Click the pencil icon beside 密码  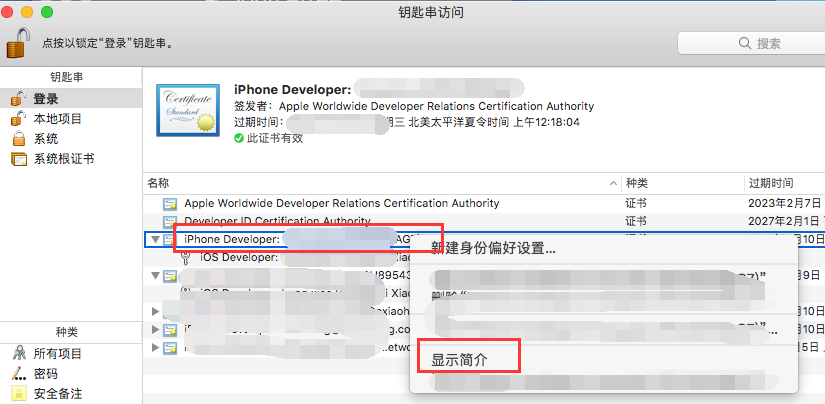point(19,374)
